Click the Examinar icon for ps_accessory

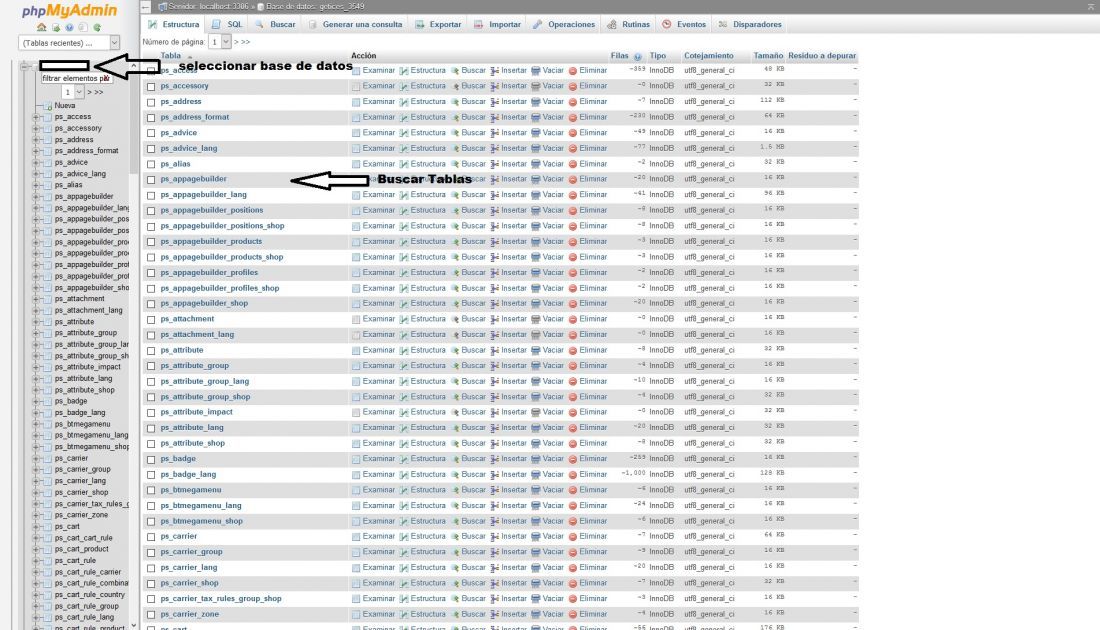[x=356, y=86]
